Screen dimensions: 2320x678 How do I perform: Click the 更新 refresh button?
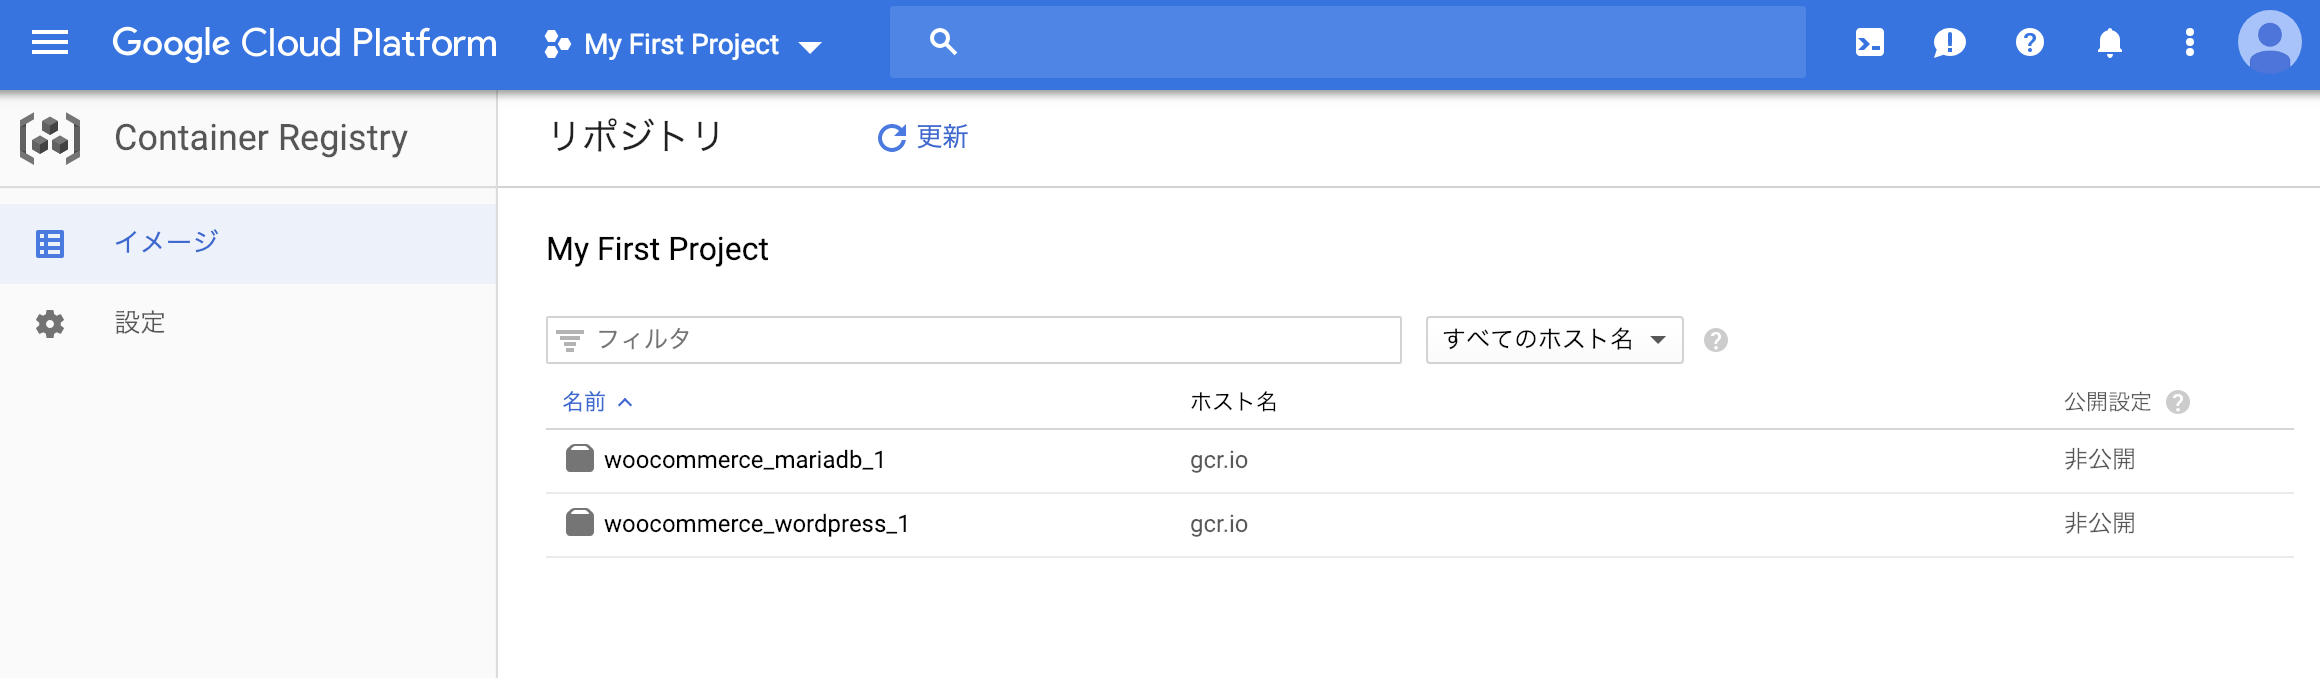pyautogui.click(x=922, y=137)
